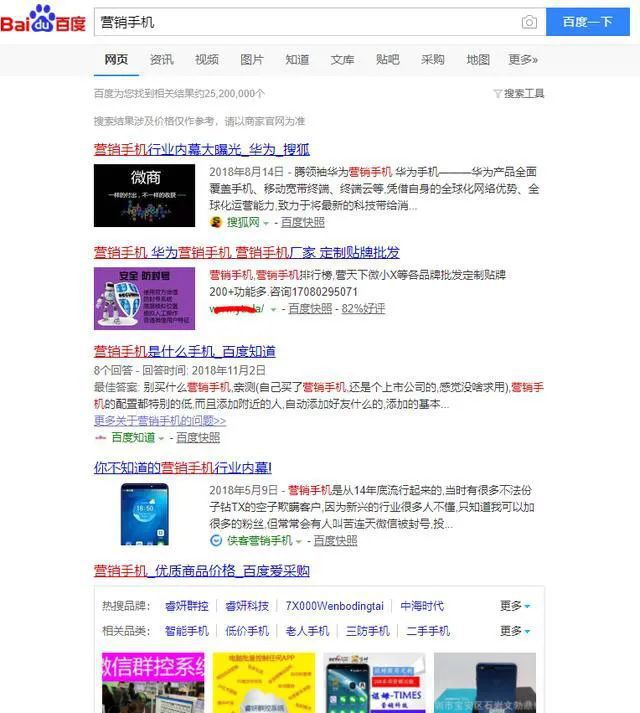Click the 搜狐网 fox site icon

(x=216, y=222)
